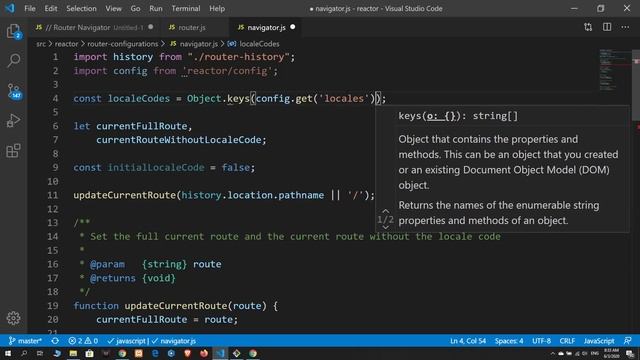Open the Extensions view
Screen dimensions: 640x360
click(13, 151)
